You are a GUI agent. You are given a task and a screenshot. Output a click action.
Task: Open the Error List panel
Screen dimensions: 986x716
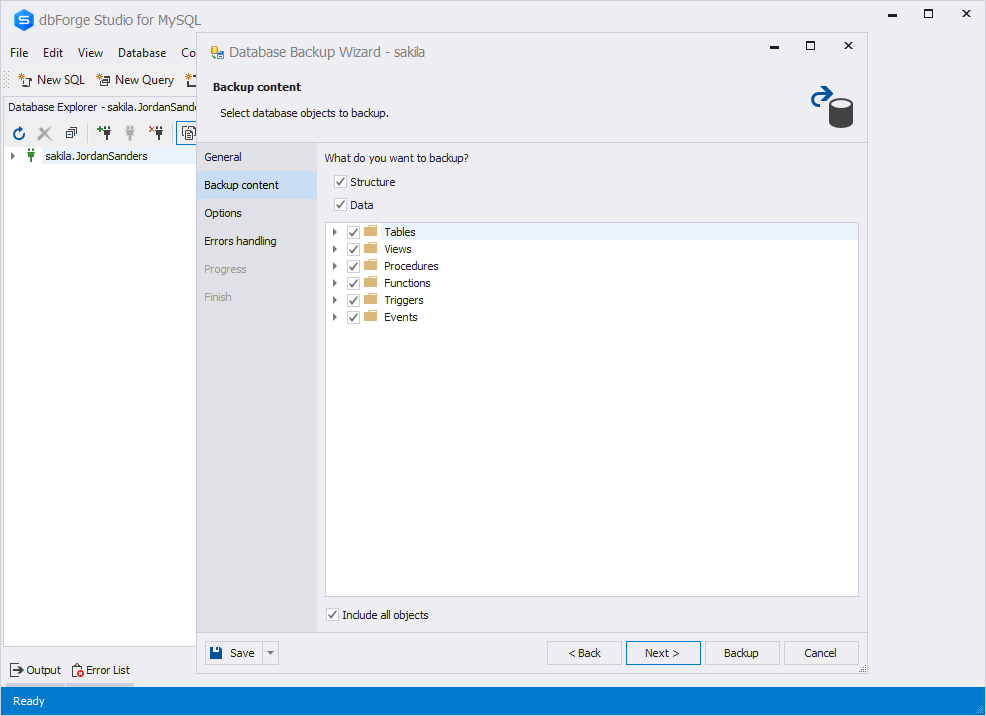click(x=101, y=670)
